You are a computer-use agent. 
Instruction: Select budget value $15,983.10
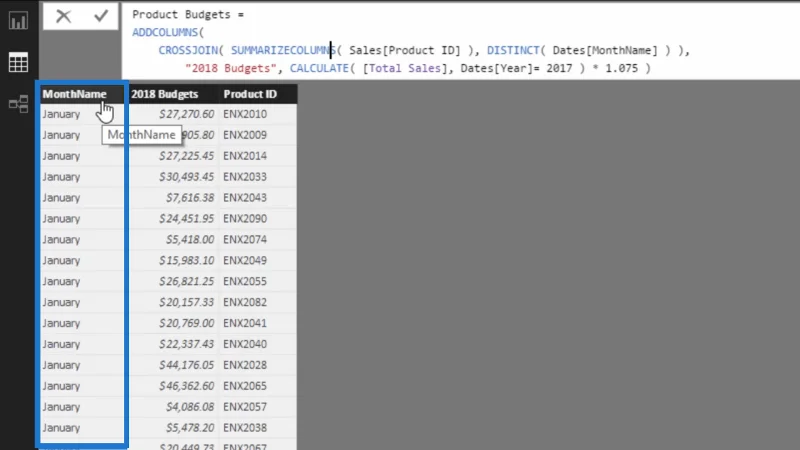tap(186, 260)
